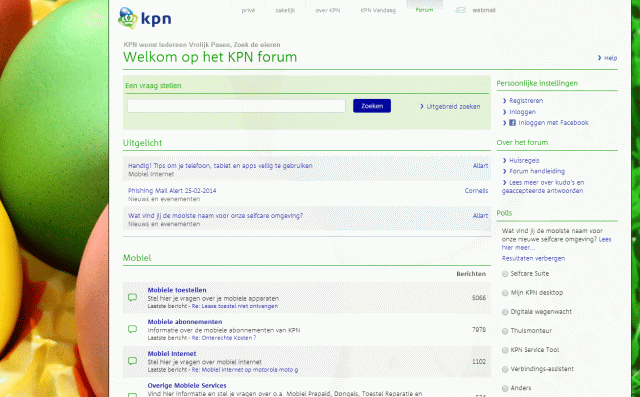Image resolution: width=640 pixels, height=397 pixels.
Task: Choose Thuismonteur in the poll
Action: pos(505,331)
